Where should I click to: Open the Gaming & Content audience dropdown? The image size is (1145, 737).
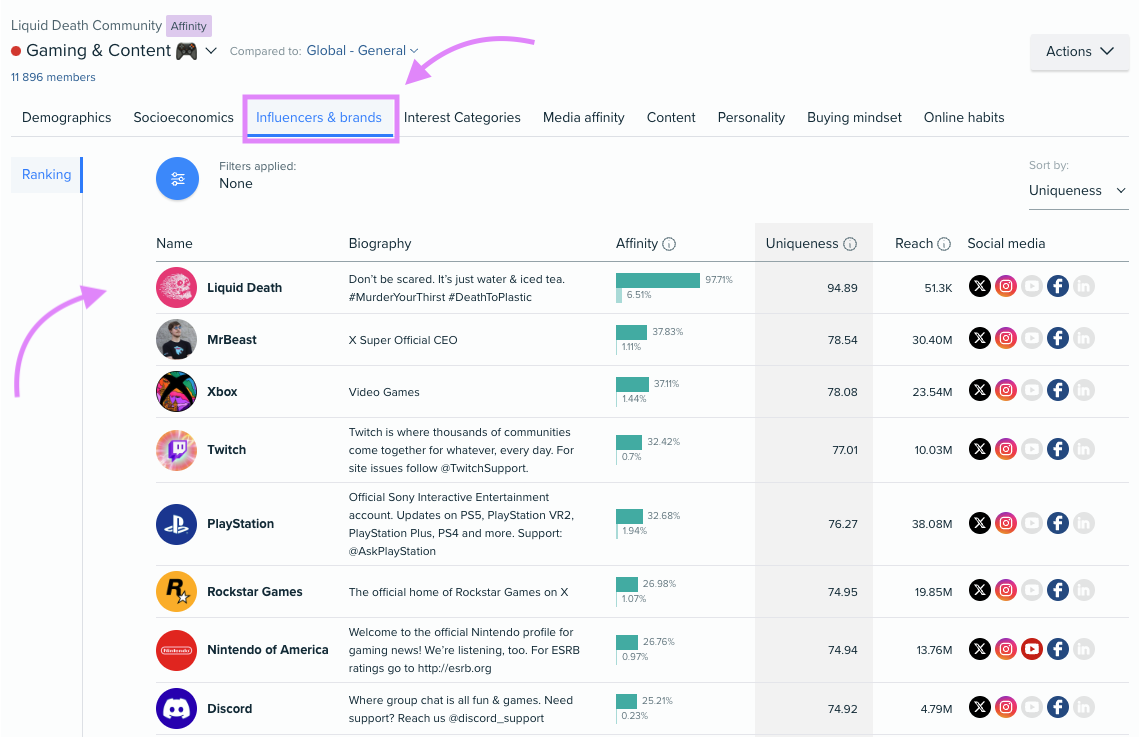pos(210,50)
